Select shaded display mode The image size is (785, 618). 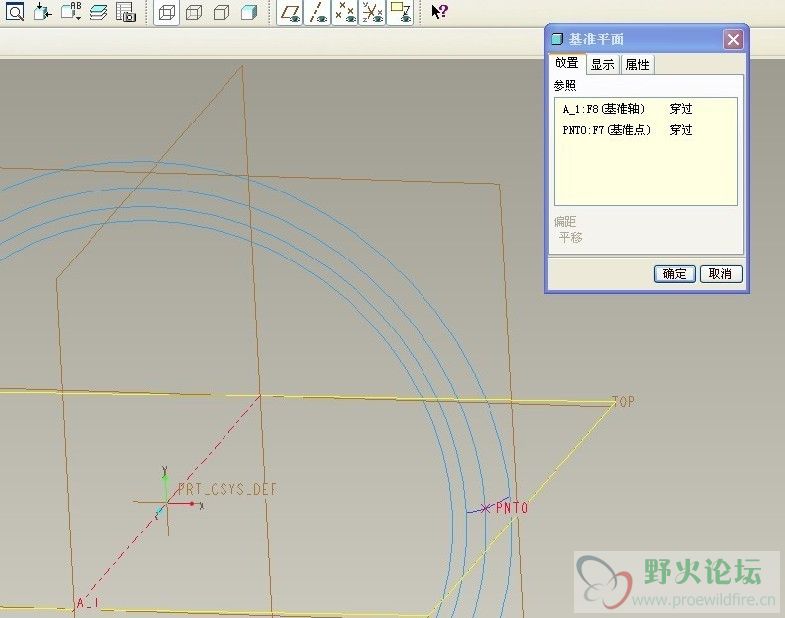click(x=249, y=12)
